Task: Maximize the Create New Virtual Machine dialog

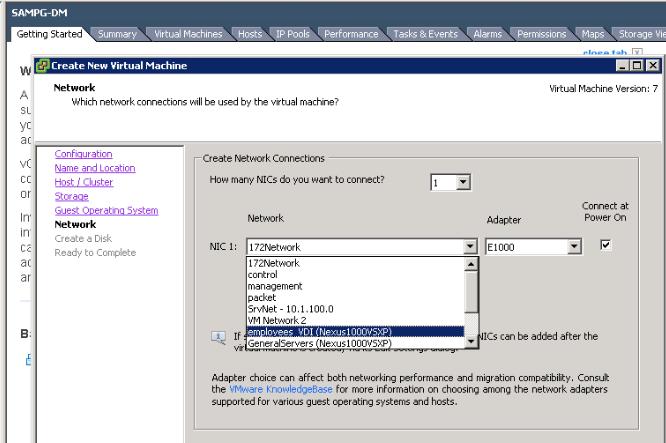Action: [637, 65]
